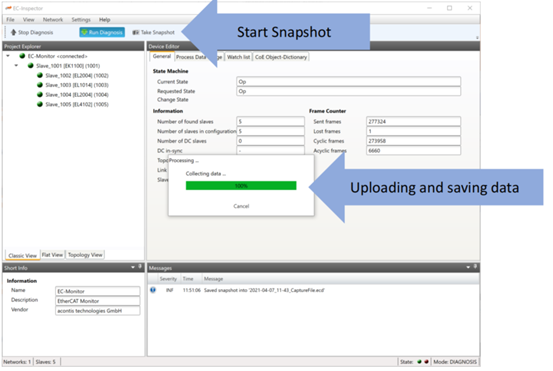Click the Take Snapshot camera icon
Screen dimensions: 553x371
click(x=136, y=32)
